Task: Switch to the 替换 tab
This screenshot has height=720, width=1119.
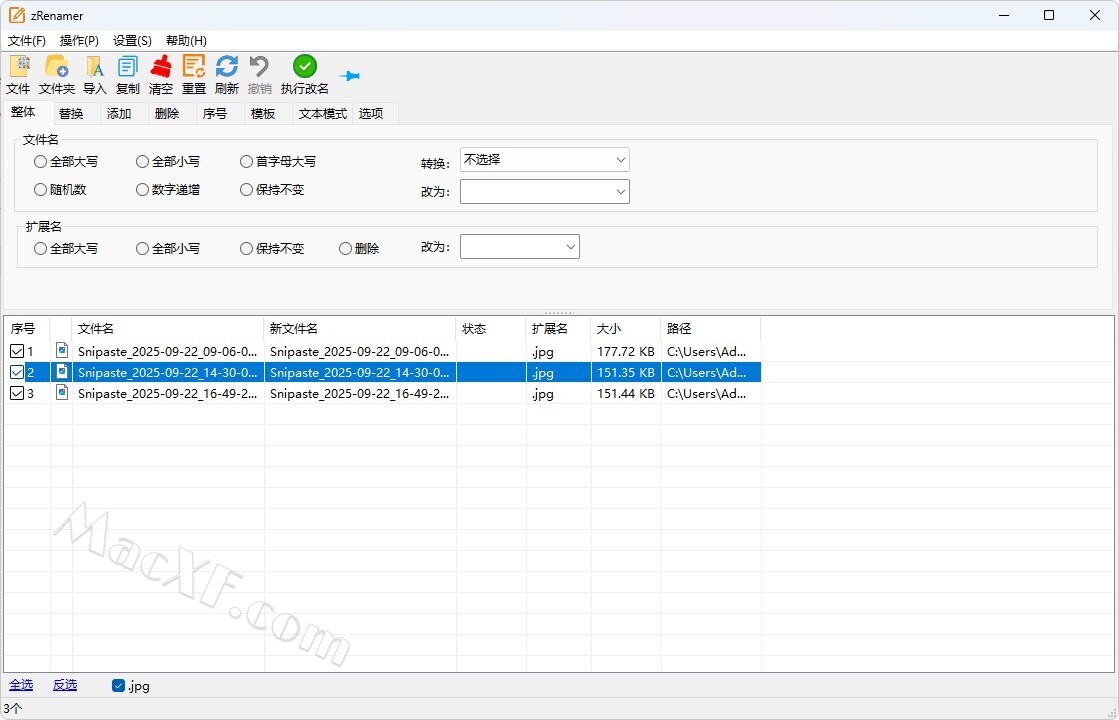Action: (x=71, y=114)
